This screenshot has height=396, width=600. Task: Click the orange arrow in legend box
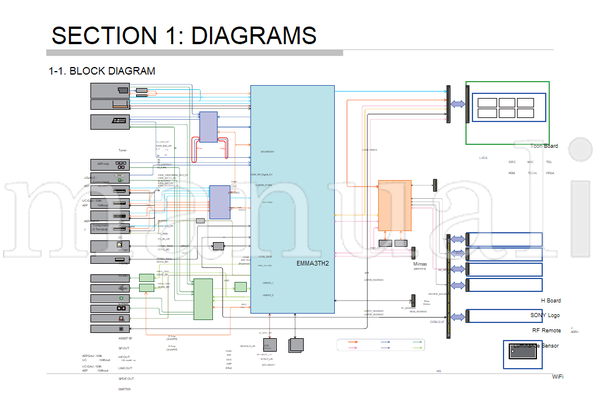point(353,342)
